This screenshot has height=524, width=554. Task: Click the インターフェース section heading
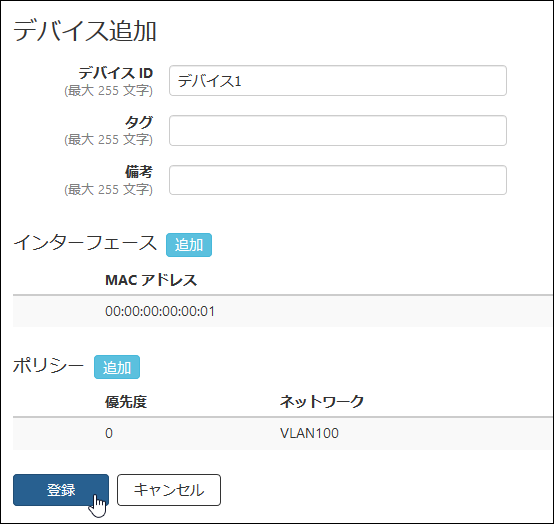click(x=85, y=243)
